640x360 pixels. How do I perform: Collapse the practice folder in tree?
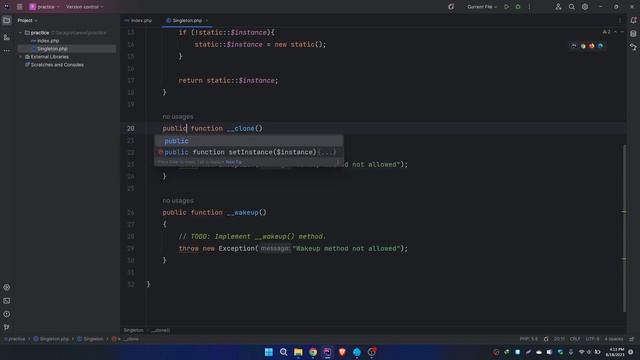(20, 33)
